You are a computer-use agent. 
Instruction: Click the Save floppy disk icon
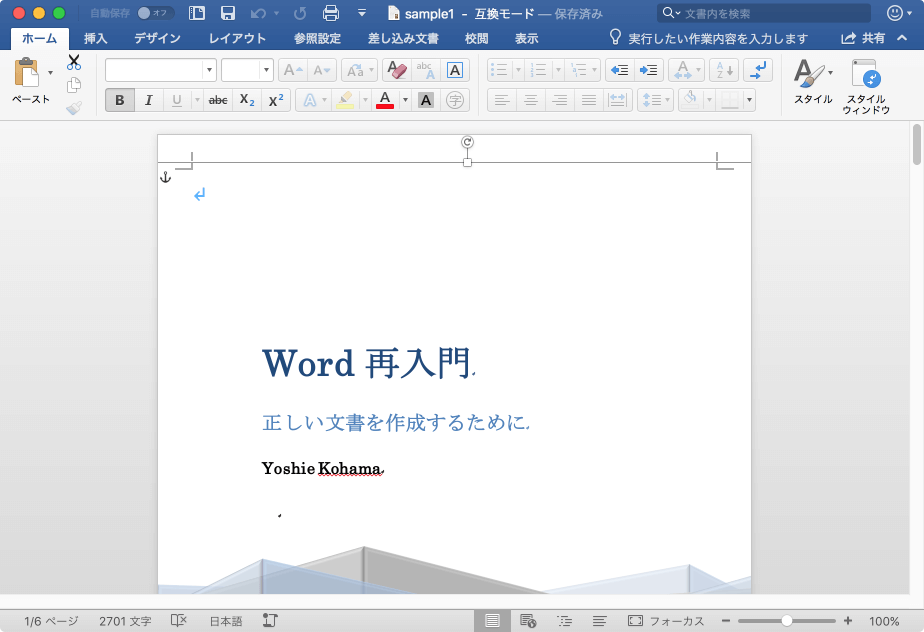click(x=228, y=13)
